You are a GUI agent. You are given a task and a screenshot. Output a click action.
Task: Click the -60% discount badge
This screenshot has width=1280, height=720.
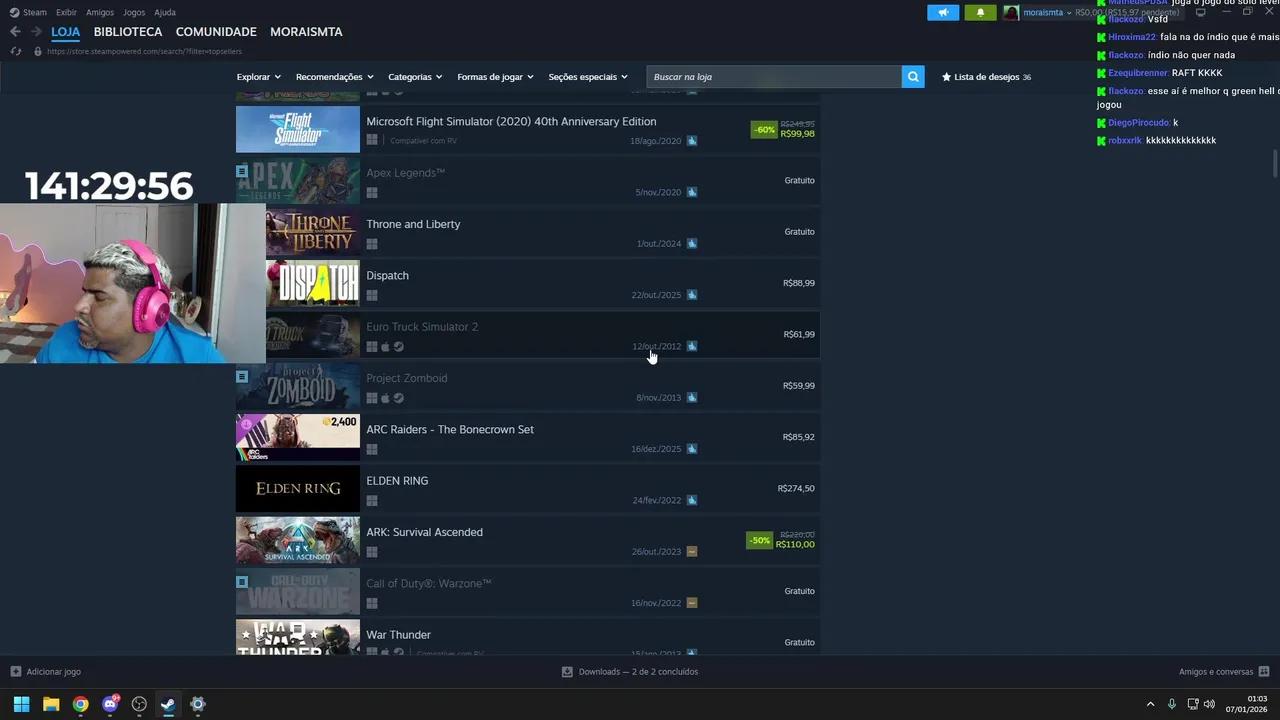click(x=764, y=130)
